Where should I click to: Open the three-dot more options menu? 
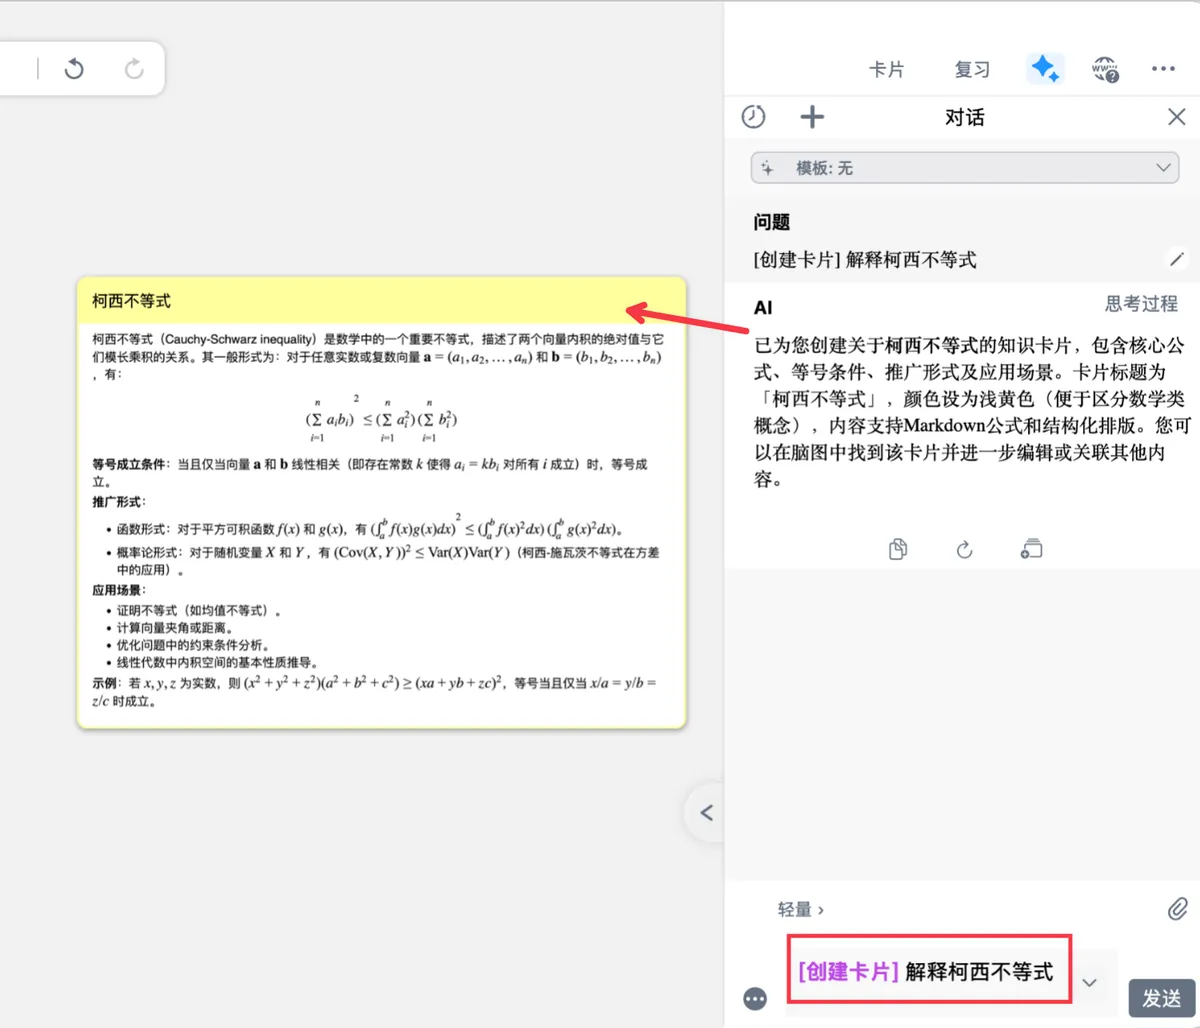(x=1163, y=69)
